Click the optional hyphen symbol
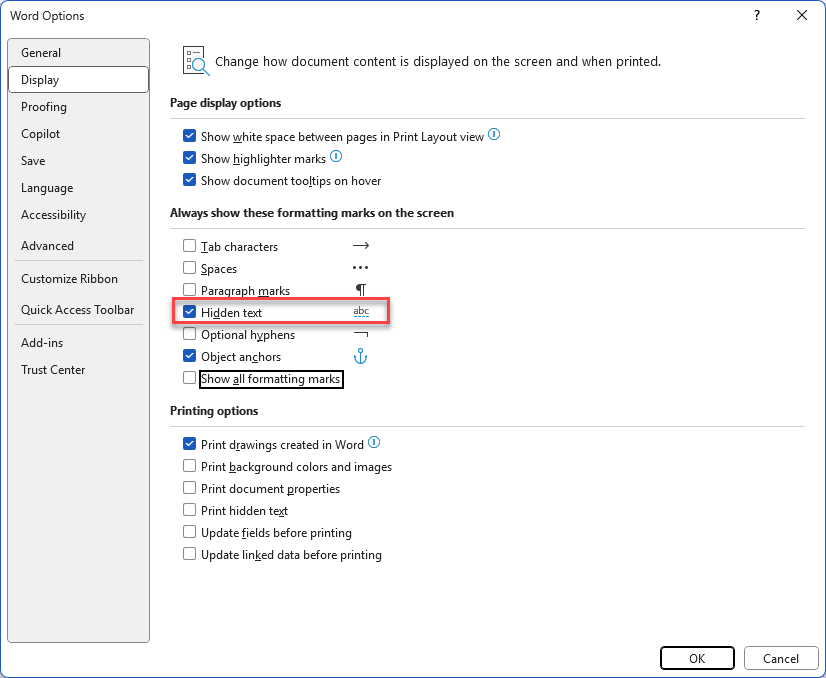The image size is (826, 678). tap(361, 335)
